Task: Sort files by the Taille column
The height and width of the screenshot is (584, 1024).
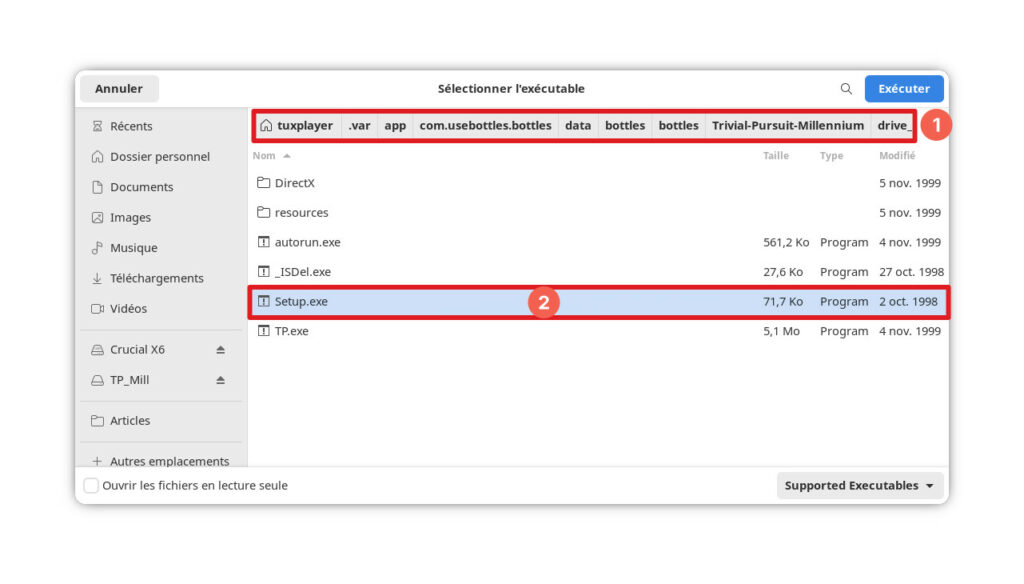Action: [775, 156]
